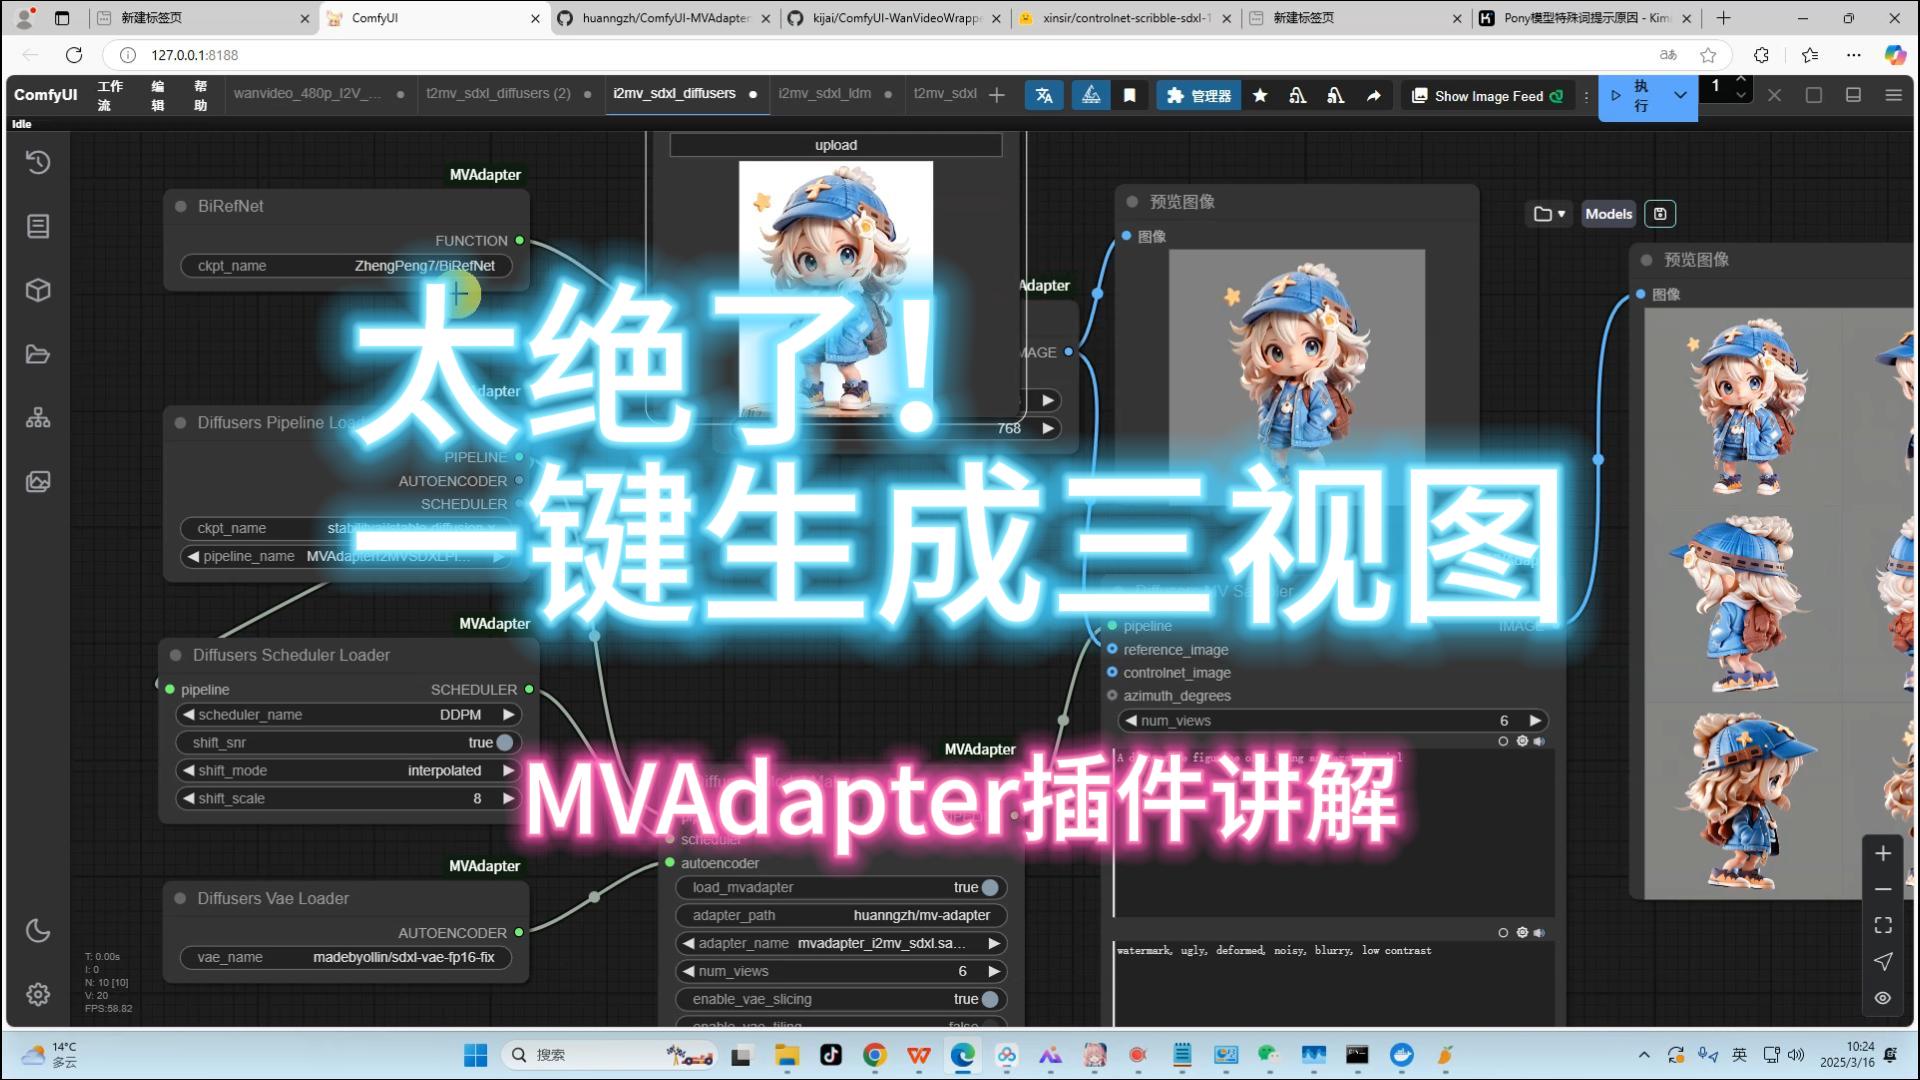The image size is (1920, 1080).
Task: Open the 管理器 manager button
Action: tap(1199, 95)
